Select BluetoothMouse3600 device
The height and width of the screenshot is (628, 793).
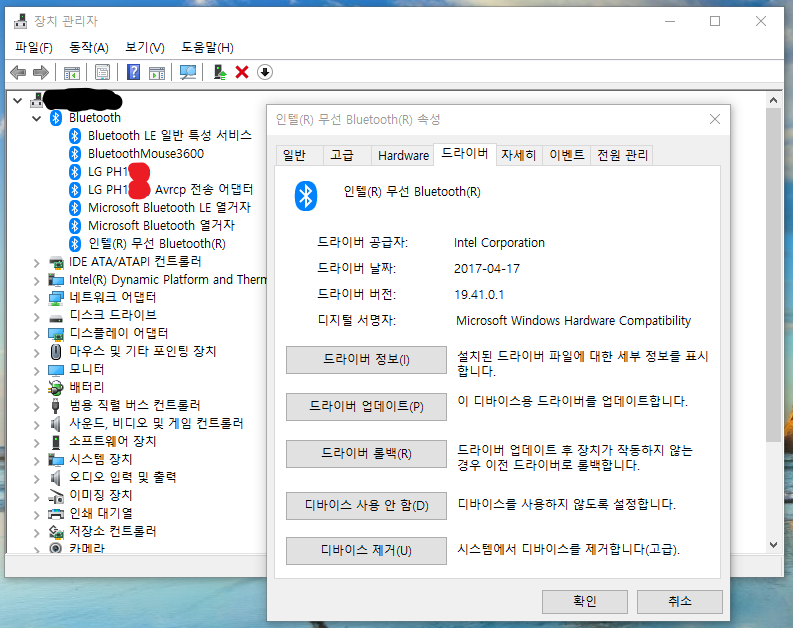[x=146, y=154]
